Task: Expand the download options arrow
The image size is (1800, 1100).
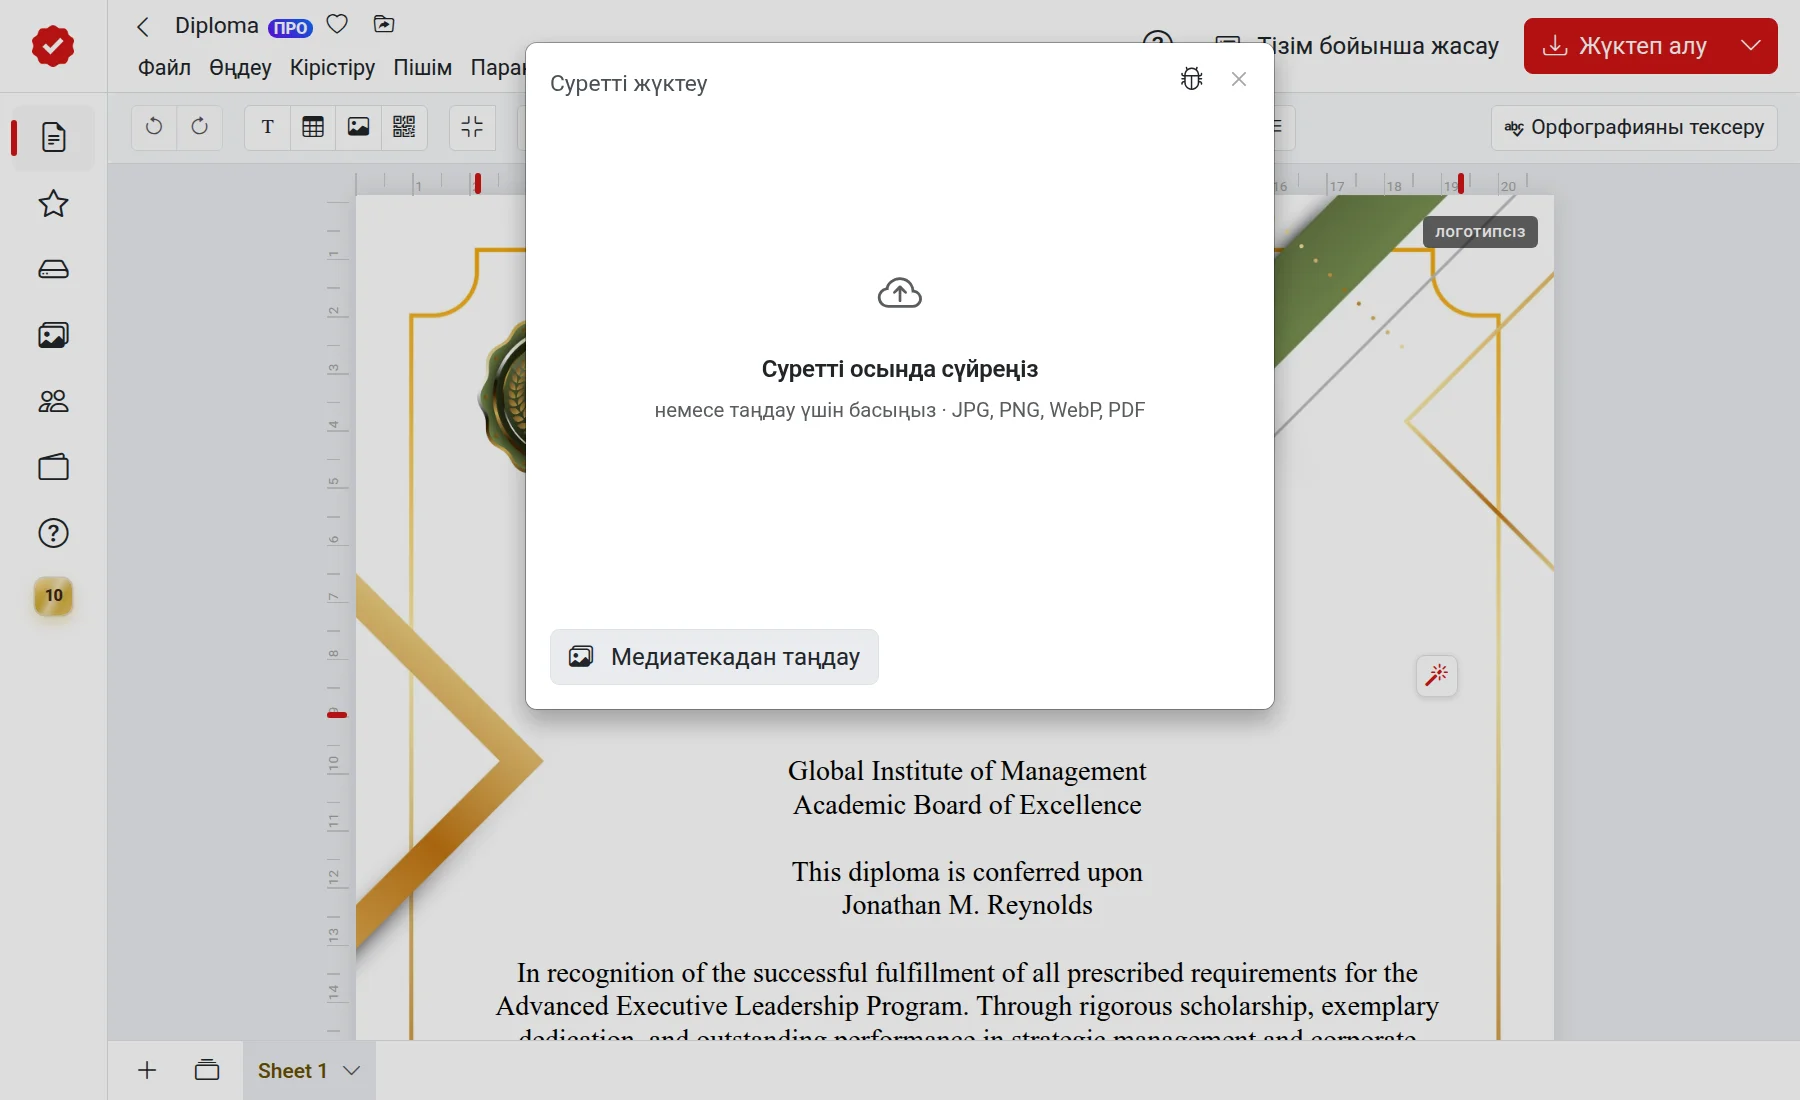Action: click(x=1751, y=46)
